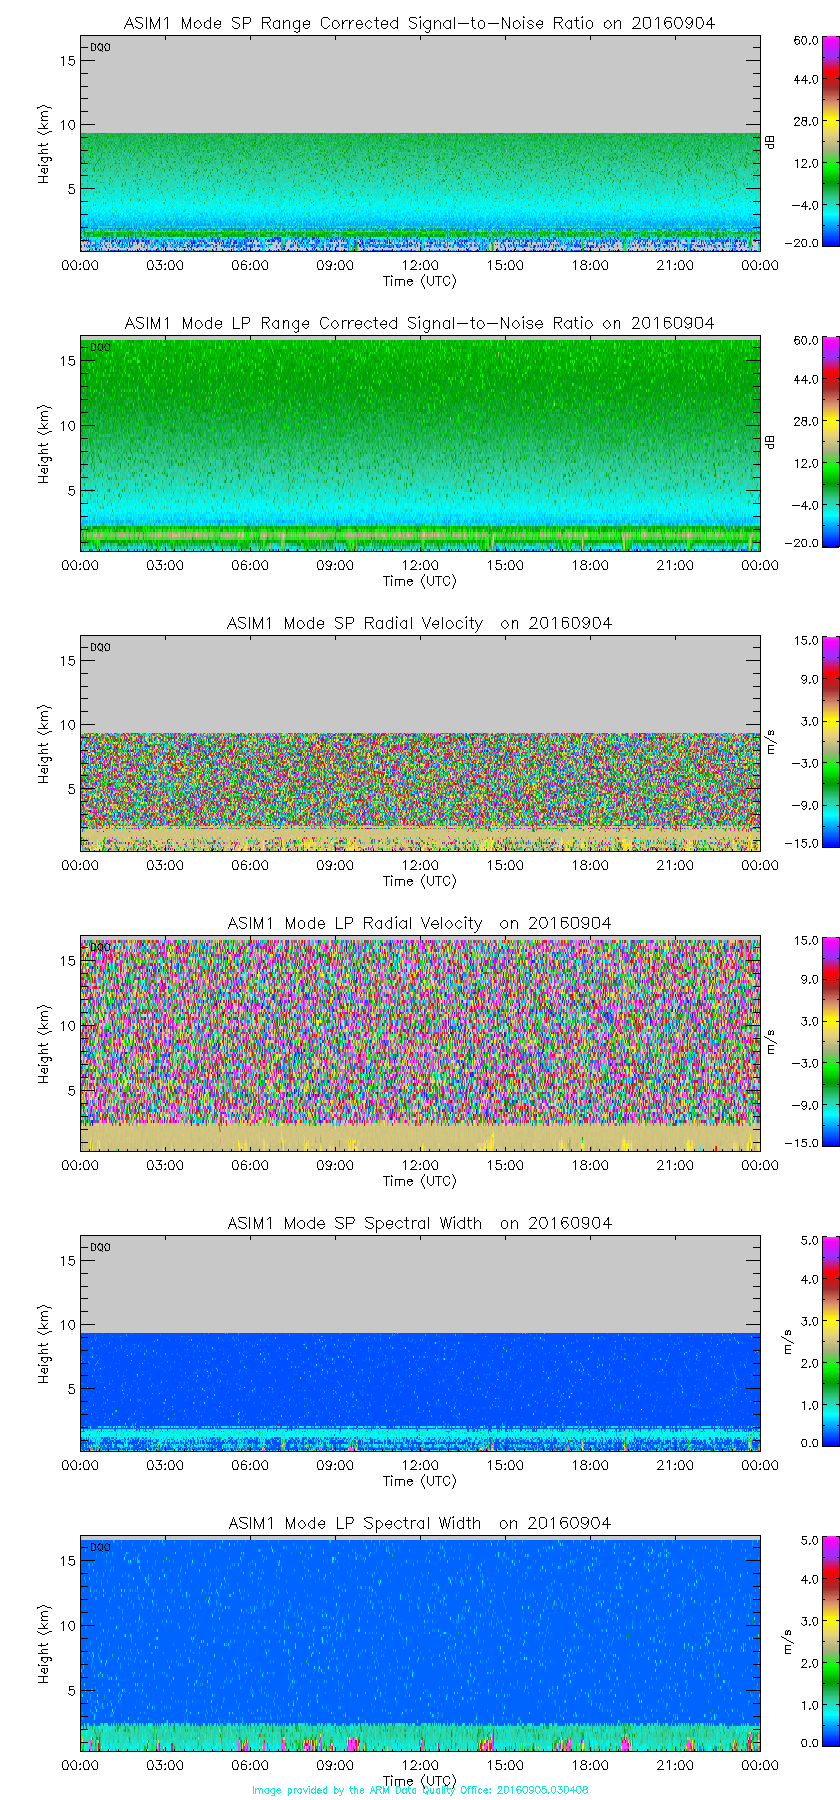Select the Mode SP Radial Velocity title
This screenshot has width=840, height=1800.
(419, 623)
